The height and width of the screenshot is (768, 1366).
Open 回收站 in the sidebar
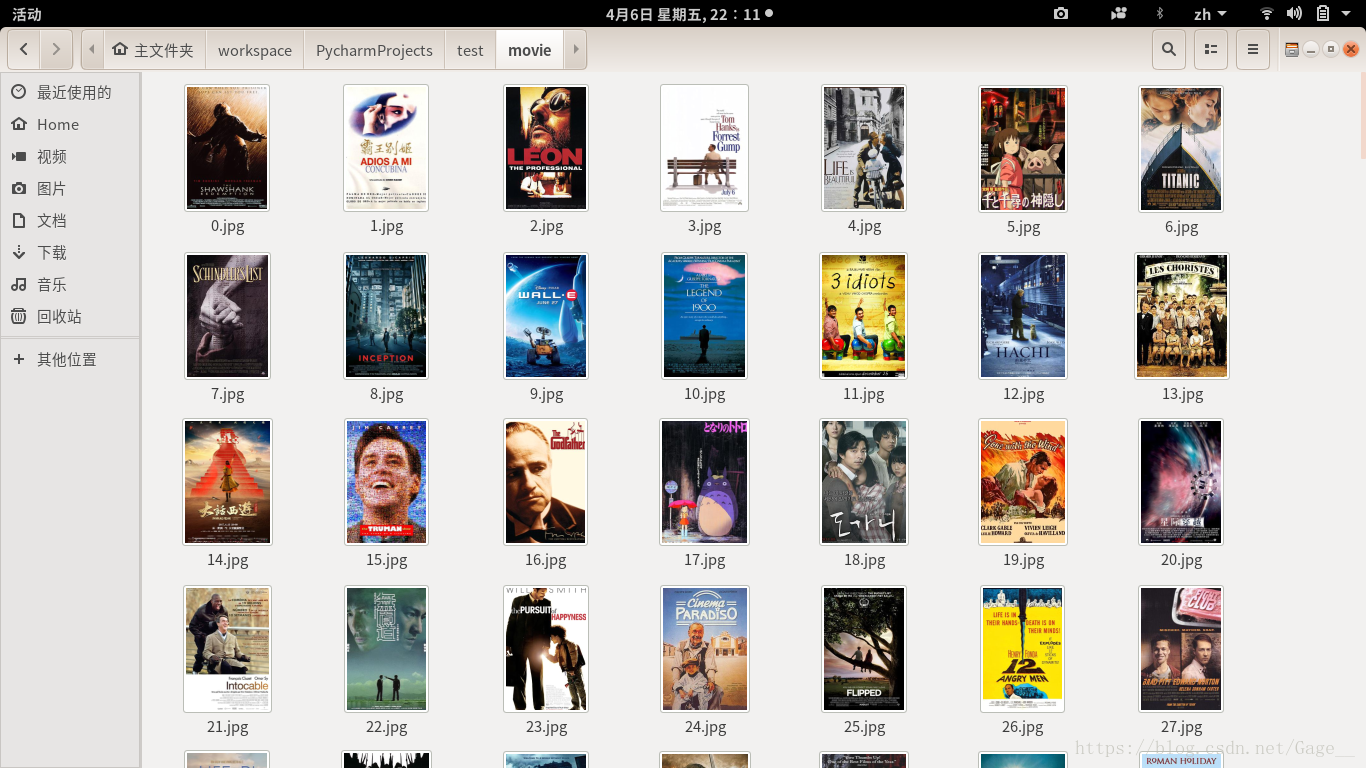tap(70, 316)
